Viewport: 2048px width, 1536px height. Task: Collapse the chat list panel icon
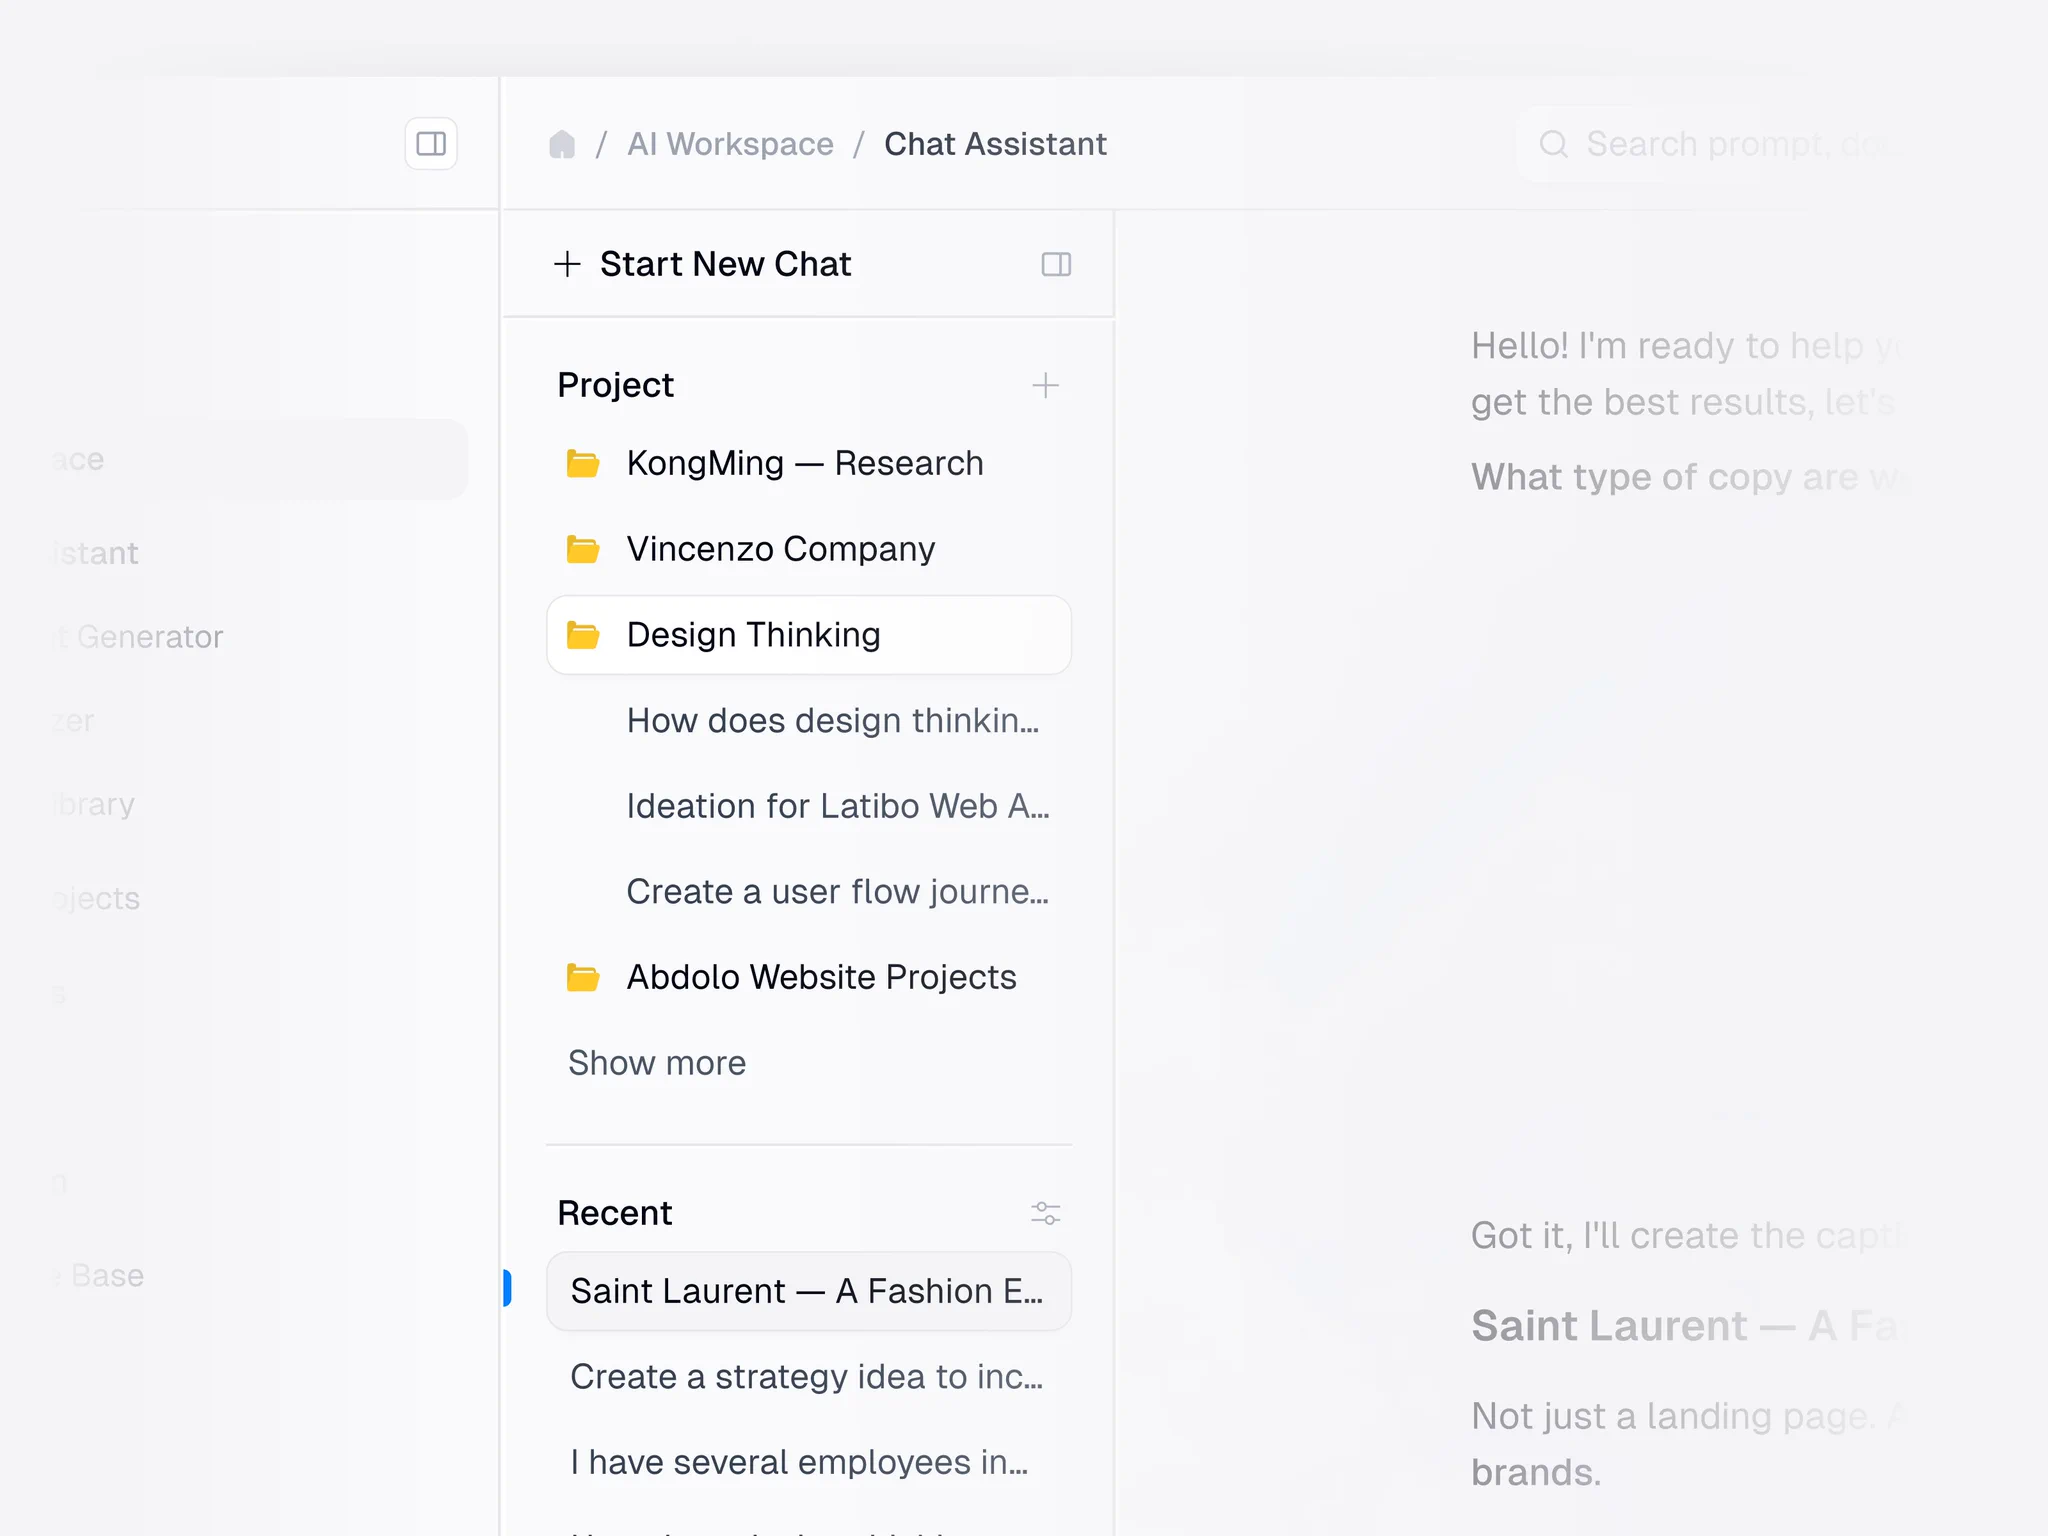pyautogui.click(x=1056, y=264)
